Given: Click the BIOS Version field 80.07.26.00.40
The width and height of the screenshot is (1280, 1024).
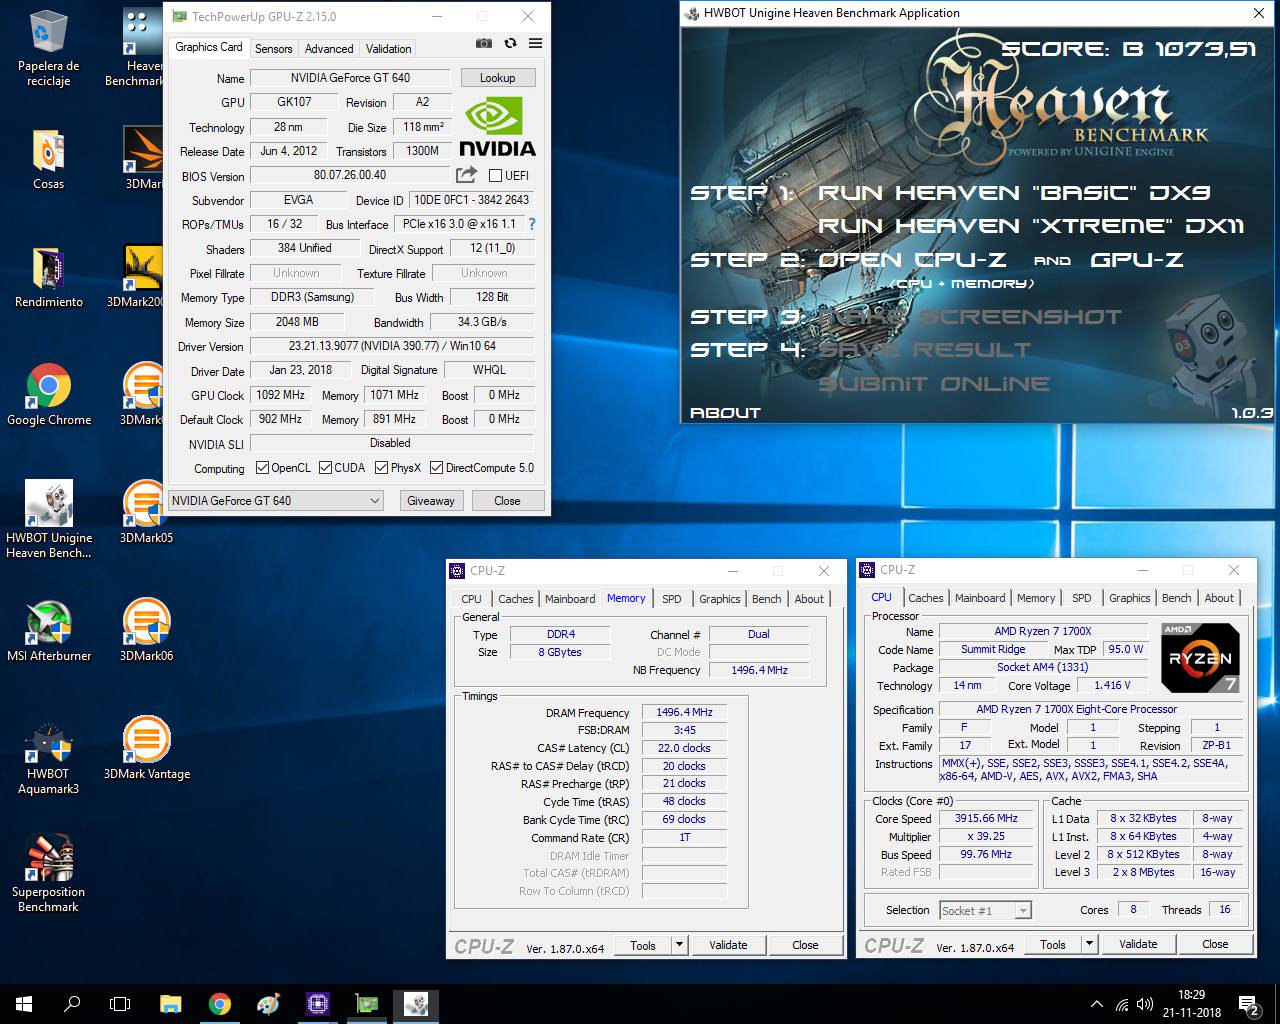Looking at the screenshot, I should (x=350, y=175).
